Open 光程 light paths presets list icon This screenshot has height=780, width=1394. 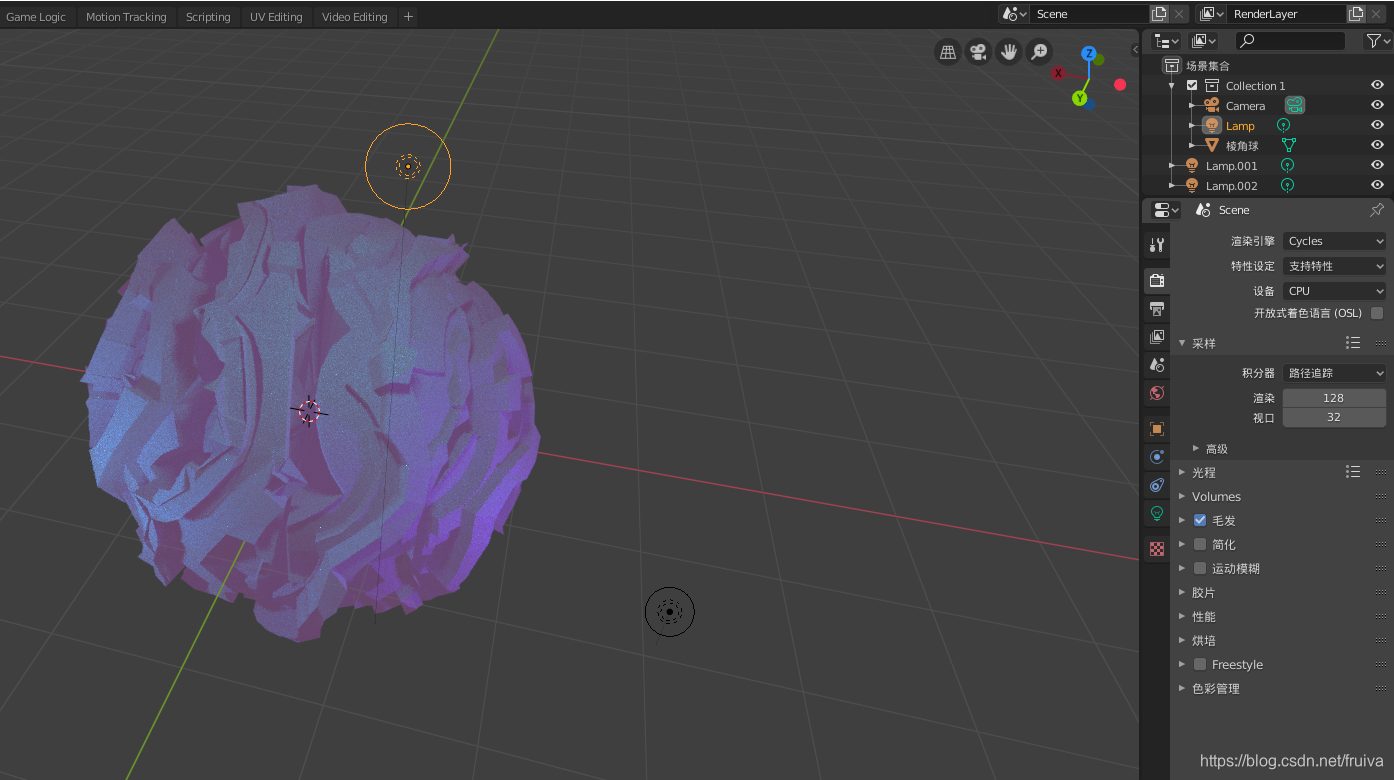click(1353, 472)
